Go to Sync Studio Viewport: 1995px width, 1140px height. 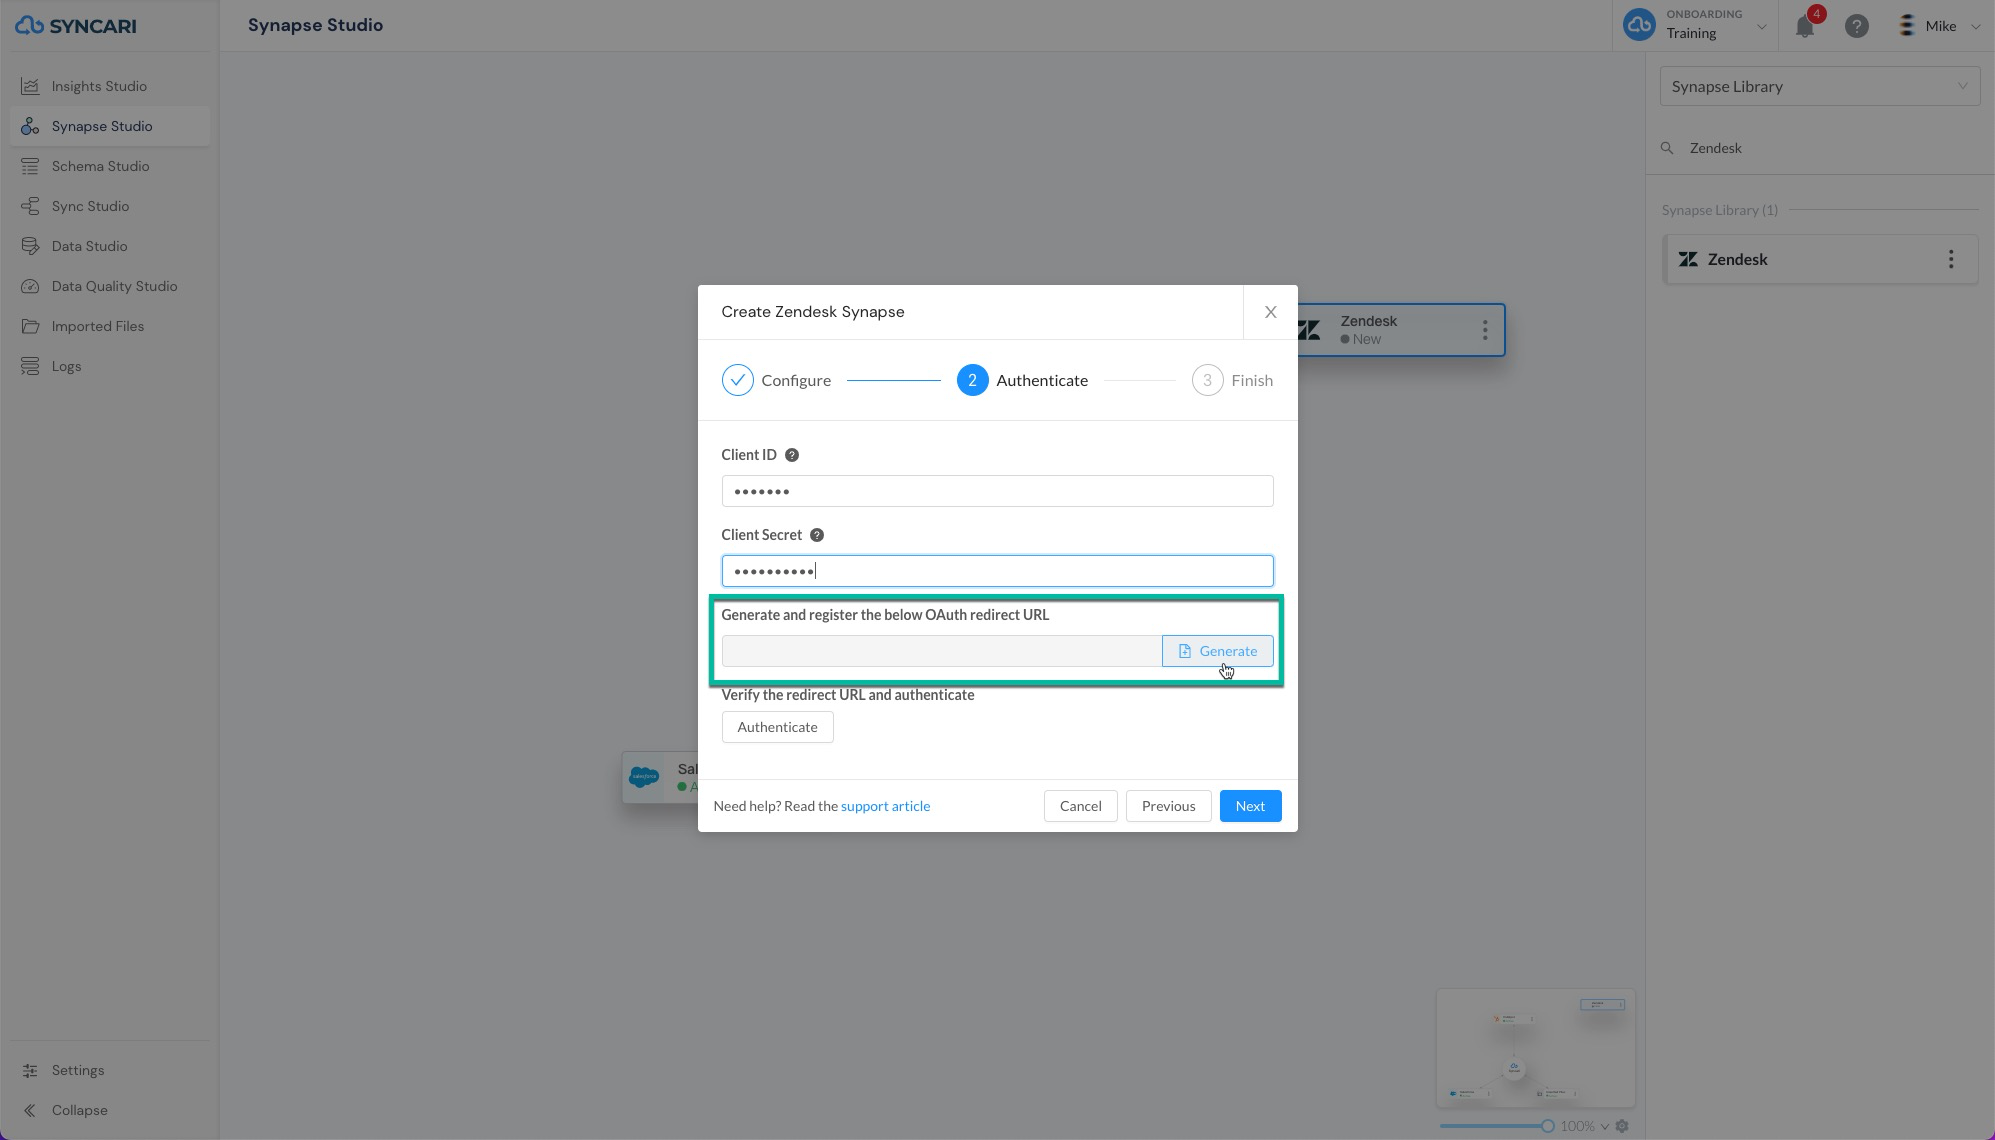[110, 206]
